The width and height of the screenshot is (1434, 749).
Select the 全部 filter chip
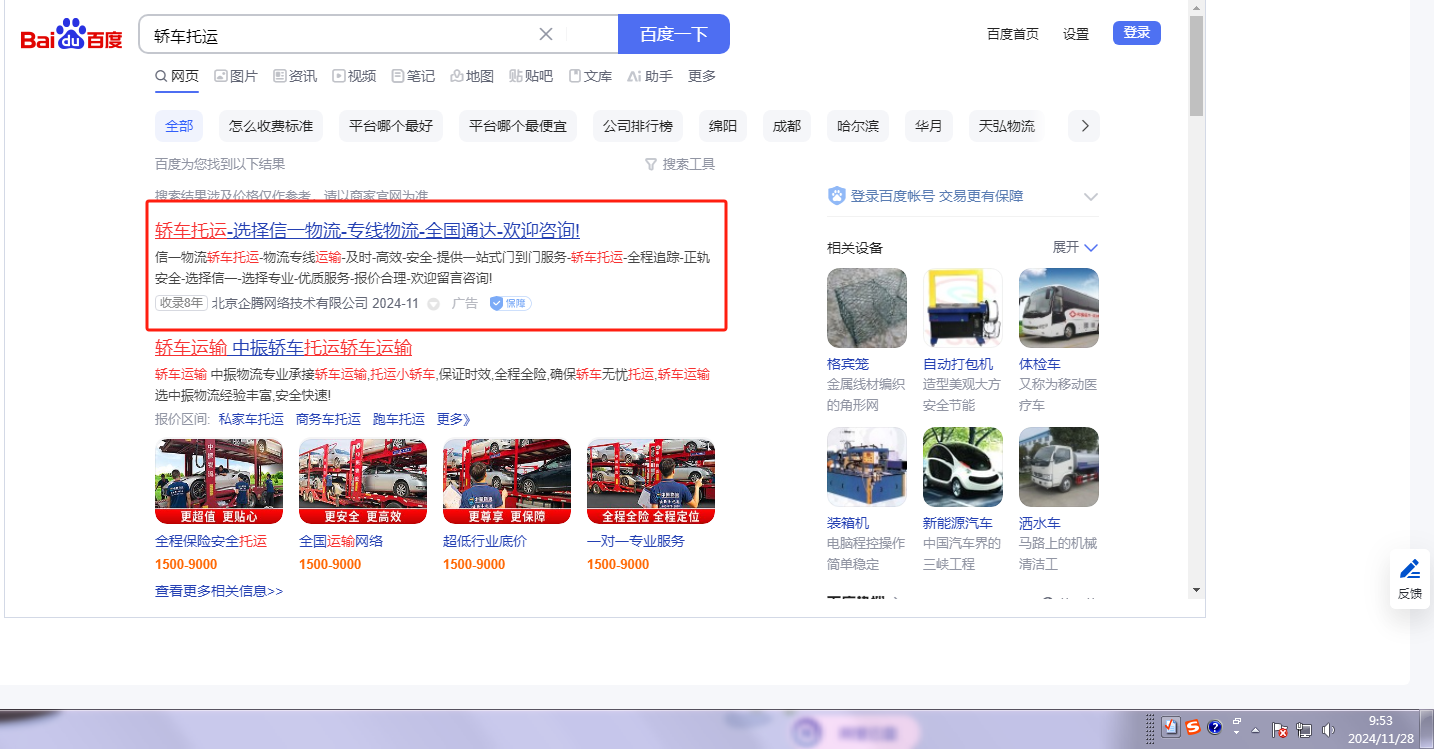point(179,126)
